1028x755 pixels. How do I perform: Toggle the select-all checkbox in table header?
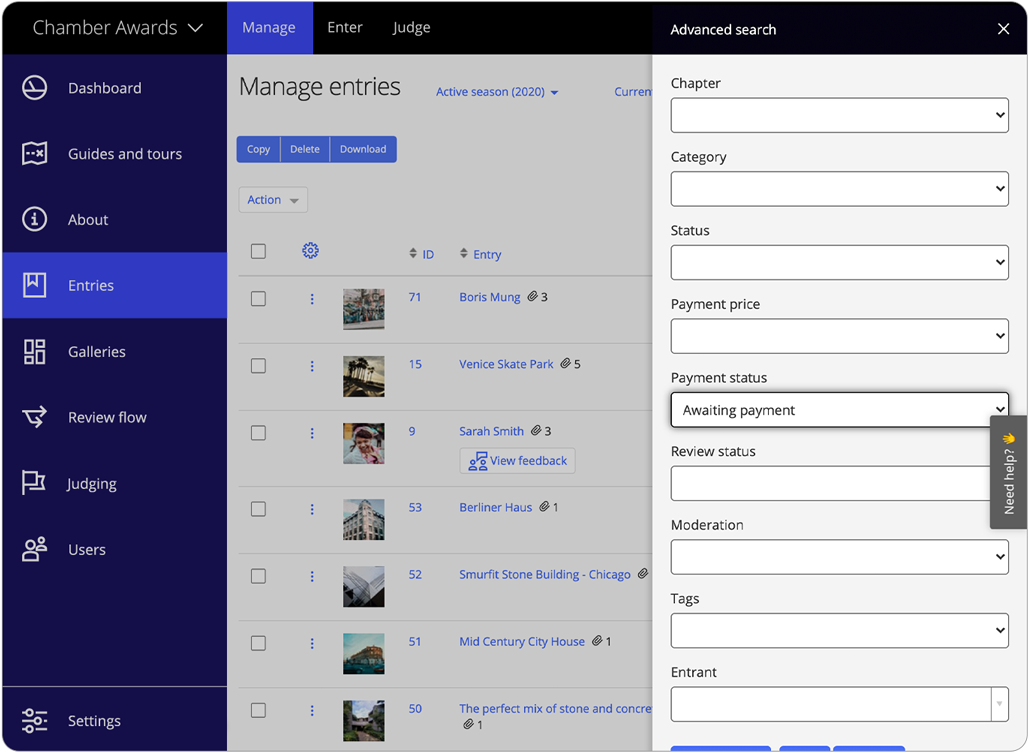tap(258, 252)
